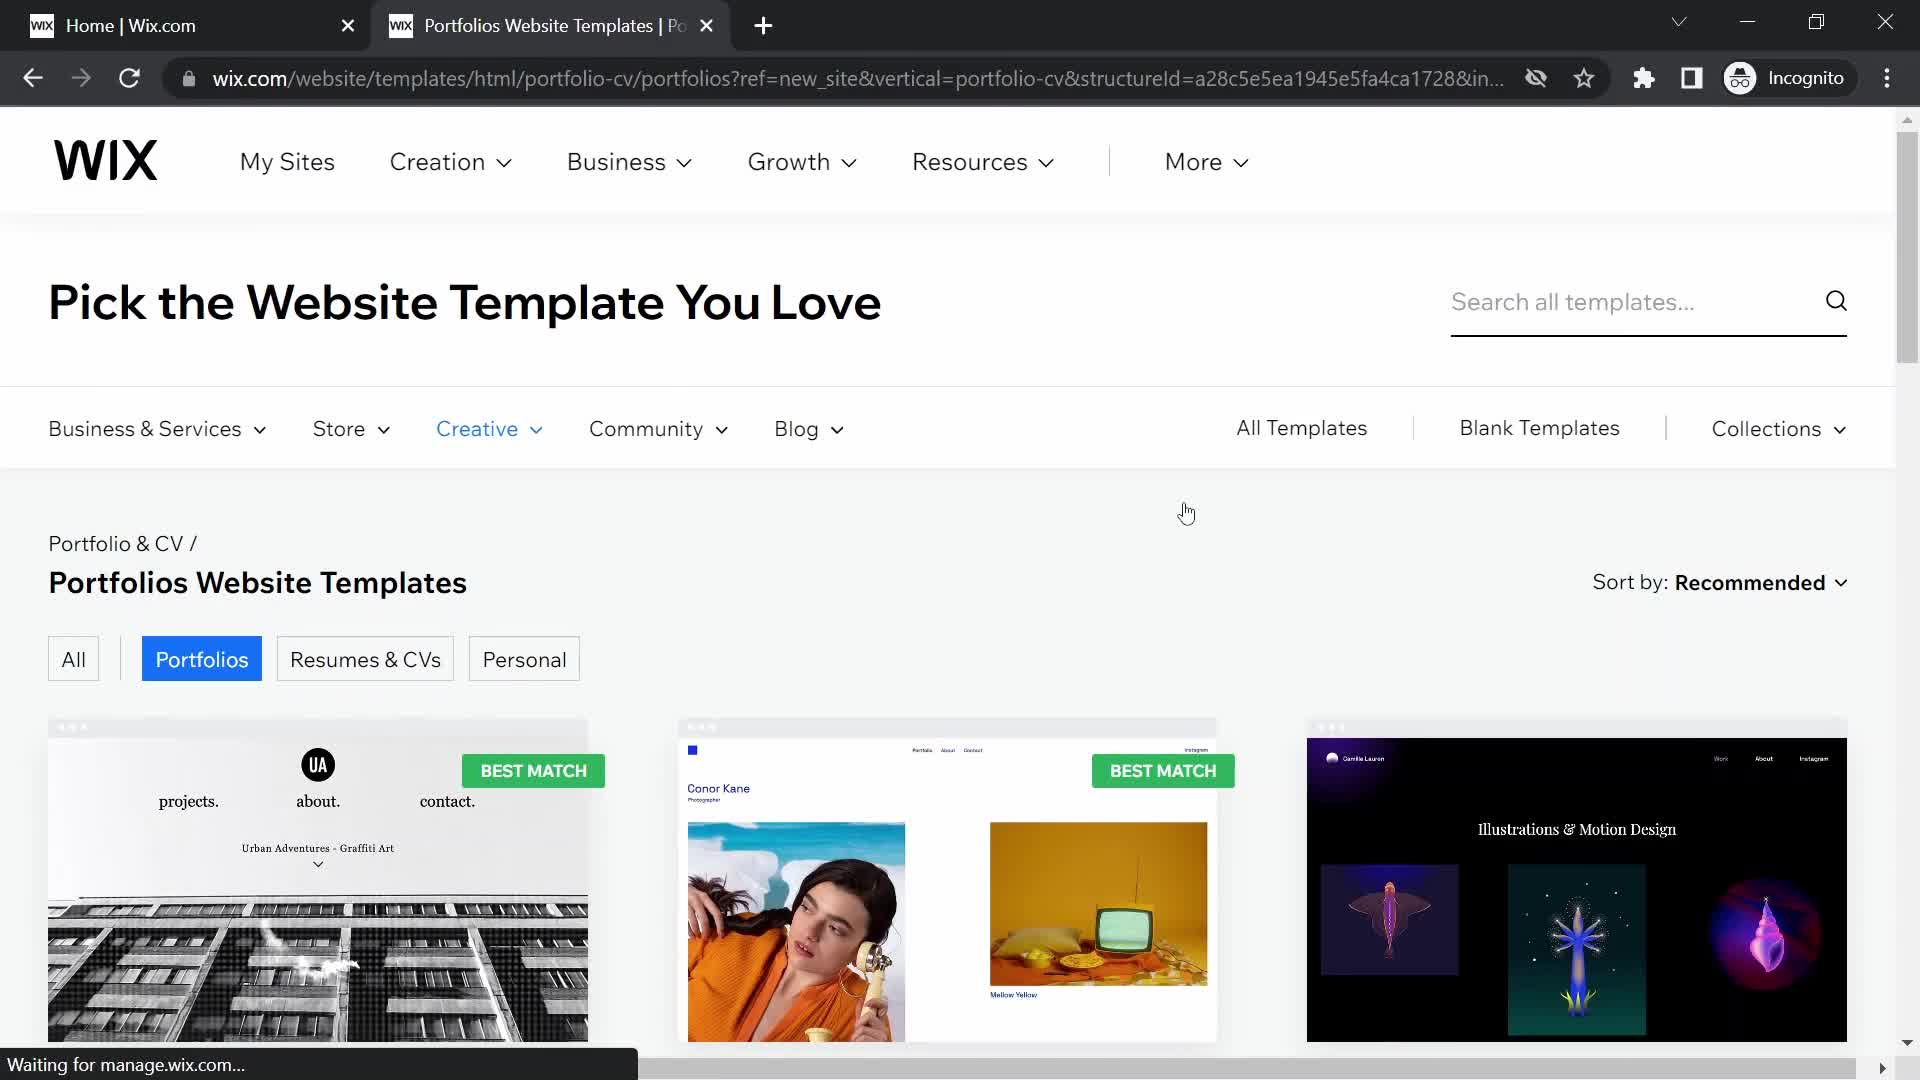Expand the Business menu
Viewport: 1920px width, 1080px height.
click(x=629, y=162)
